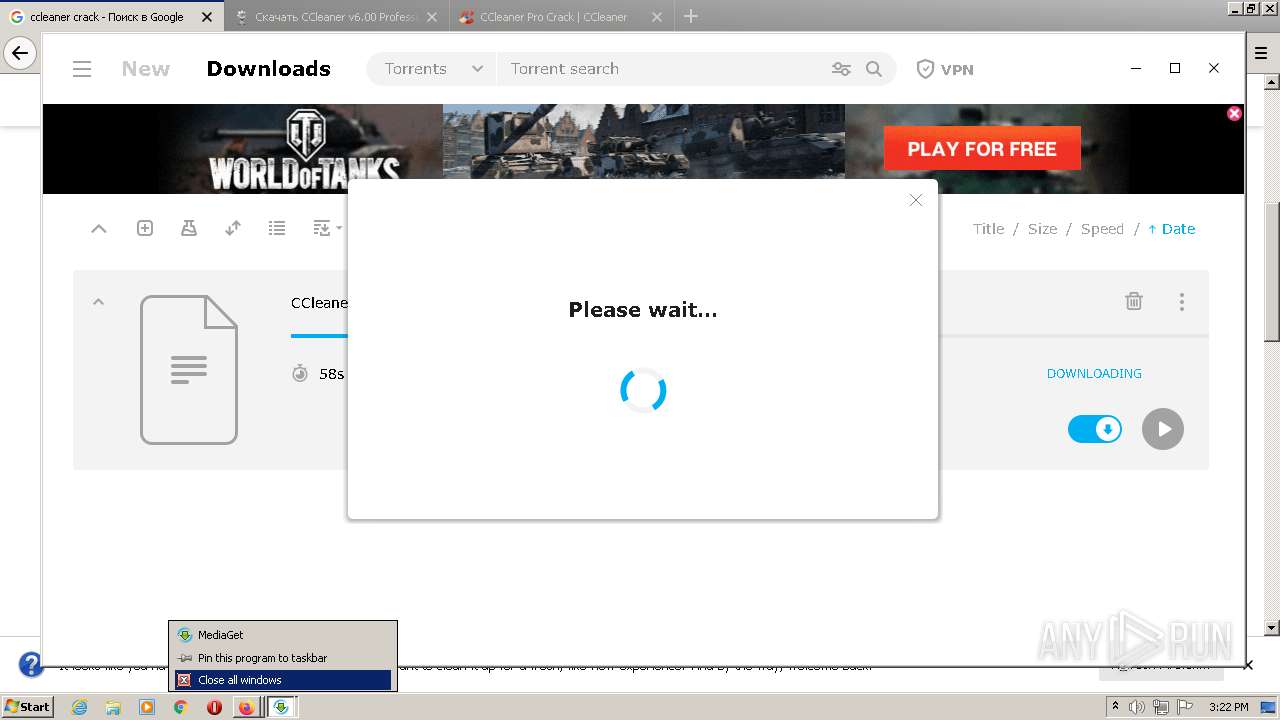Click the flask lab icon

[189, 228]
